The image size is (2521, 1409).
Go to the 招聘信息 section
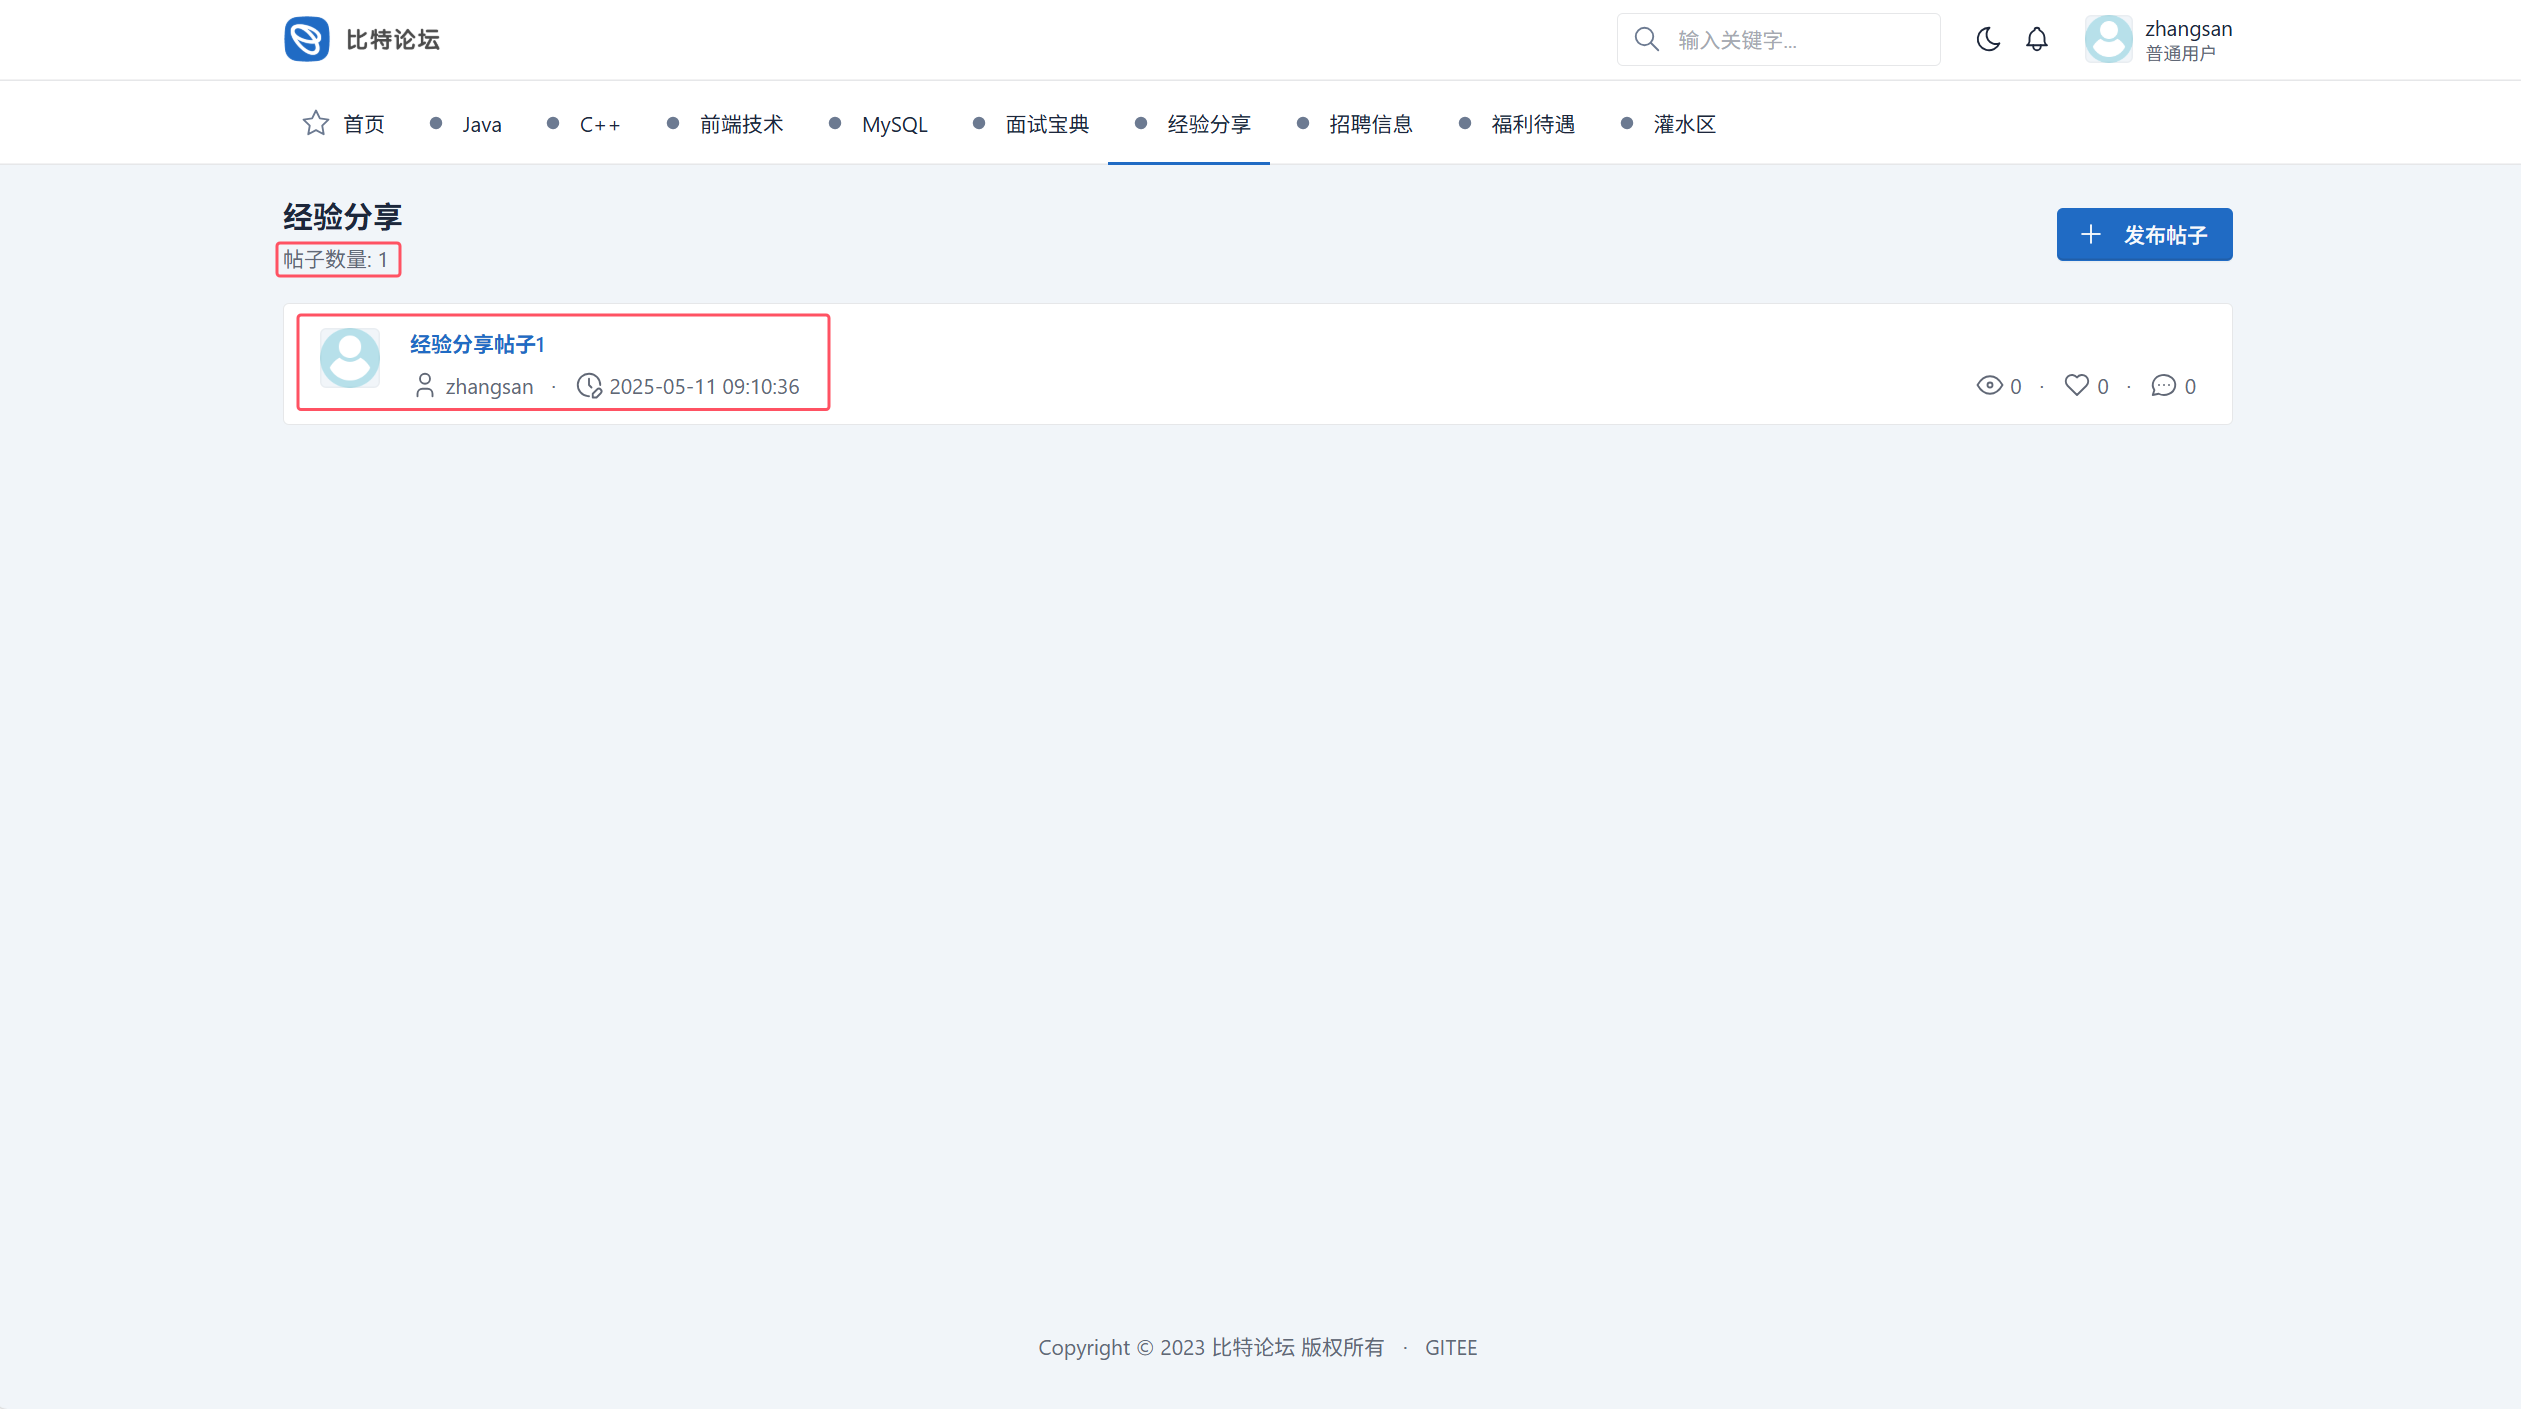coord(1370,124)
